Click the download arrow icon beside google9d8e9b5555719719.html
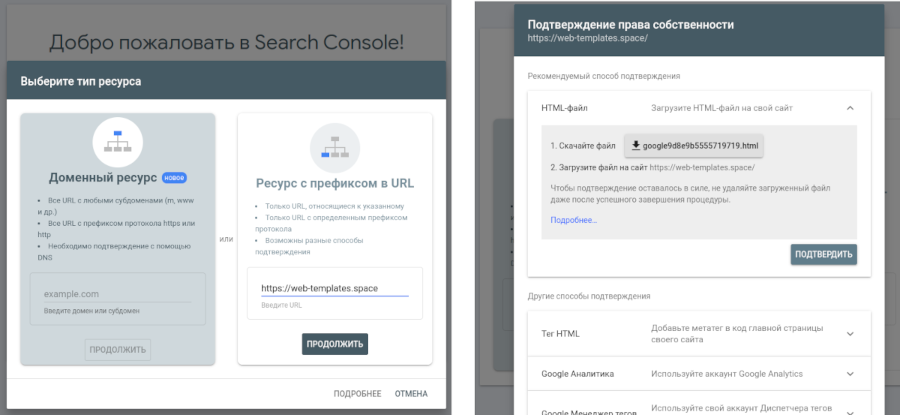The height and width of the screenshot is (415, 900). pyautogui.click(x=634, y=146)
